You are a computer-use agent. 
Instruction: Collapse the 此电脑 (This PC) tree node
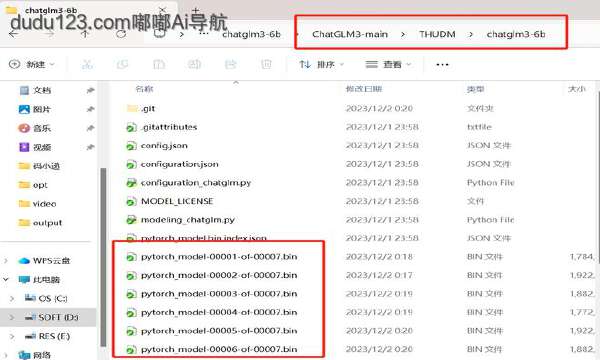coord(6,280)
